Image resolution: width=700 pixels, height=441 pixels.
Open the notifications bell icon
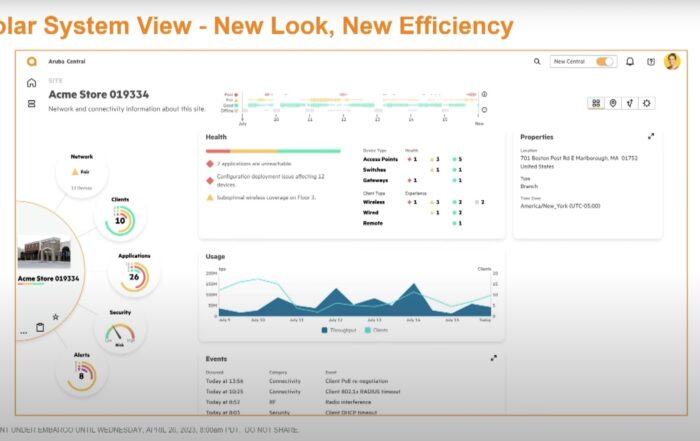630,62
